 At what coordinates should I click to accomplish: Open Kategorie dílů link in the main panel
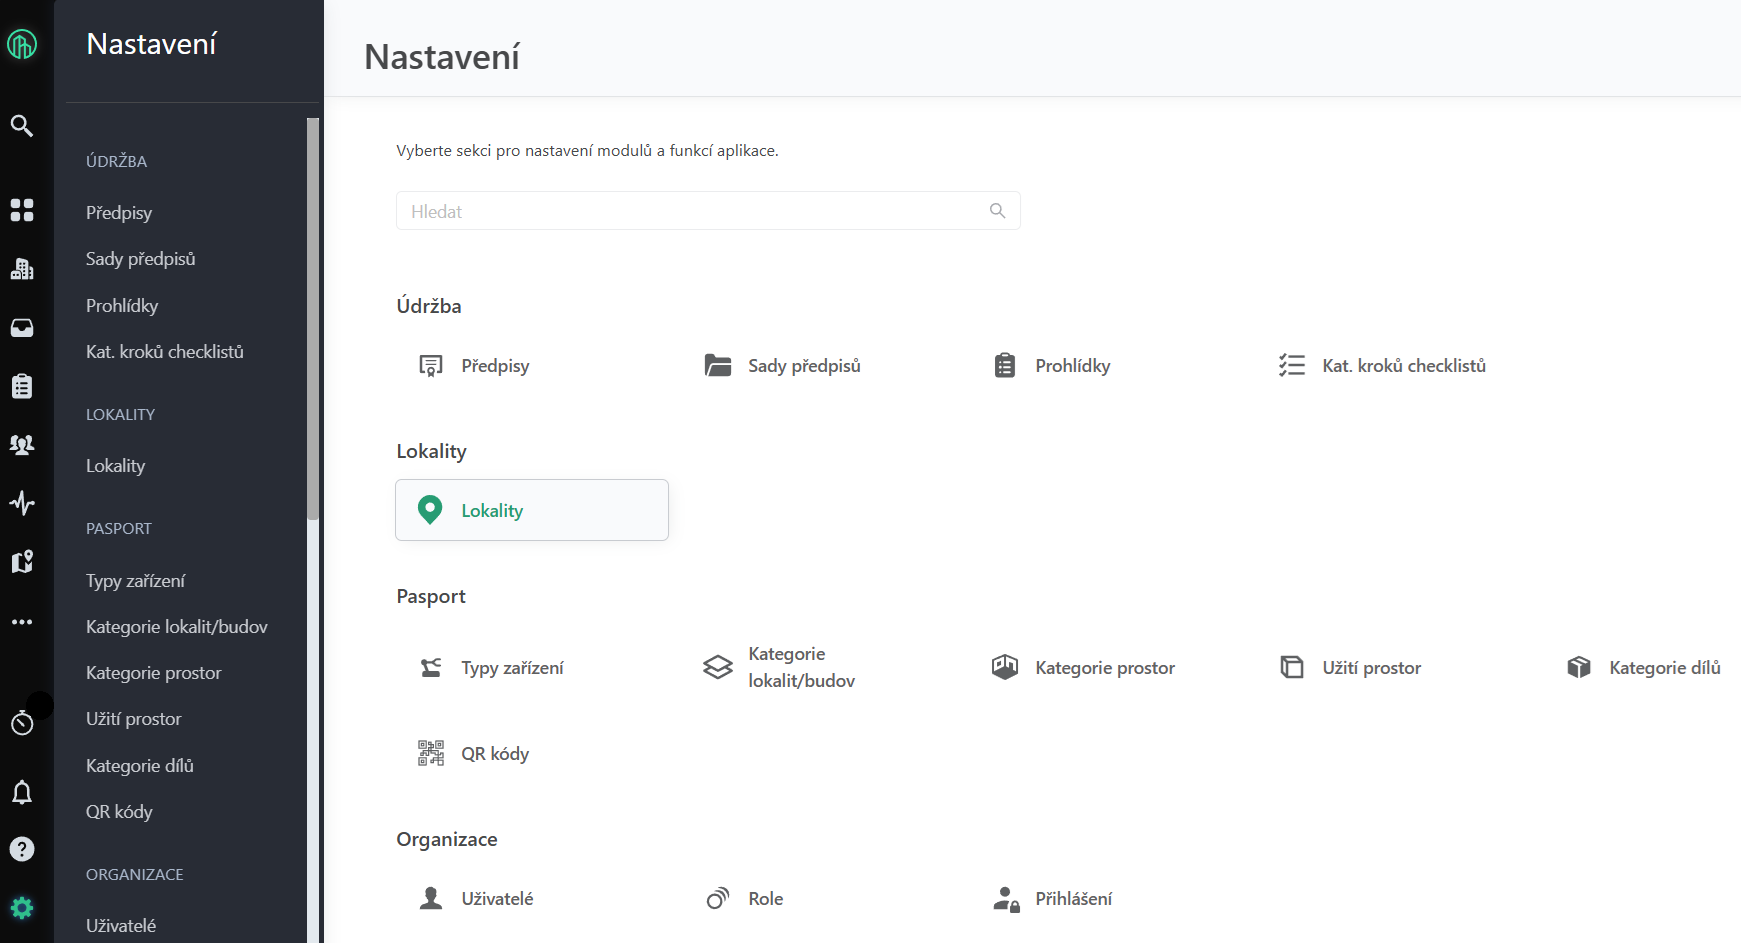[x=1665, y=668]
